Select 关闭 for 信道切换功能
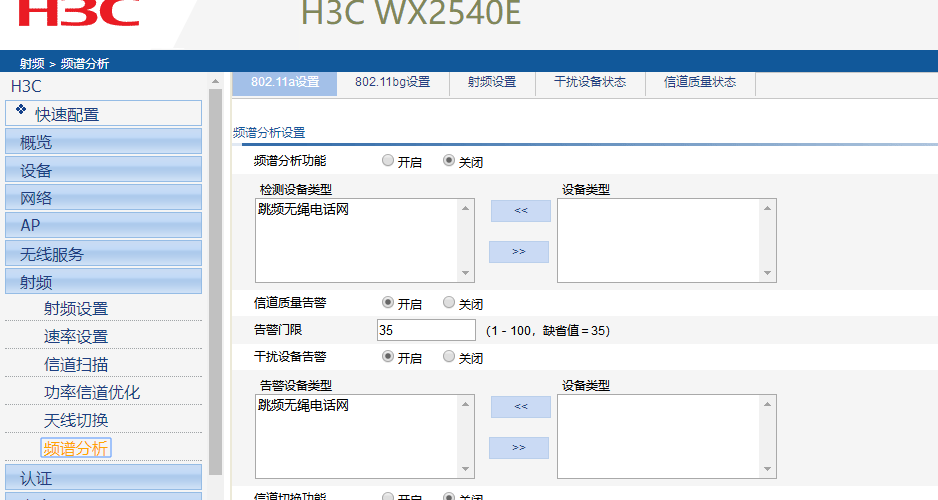 click(x=449, y=496)
